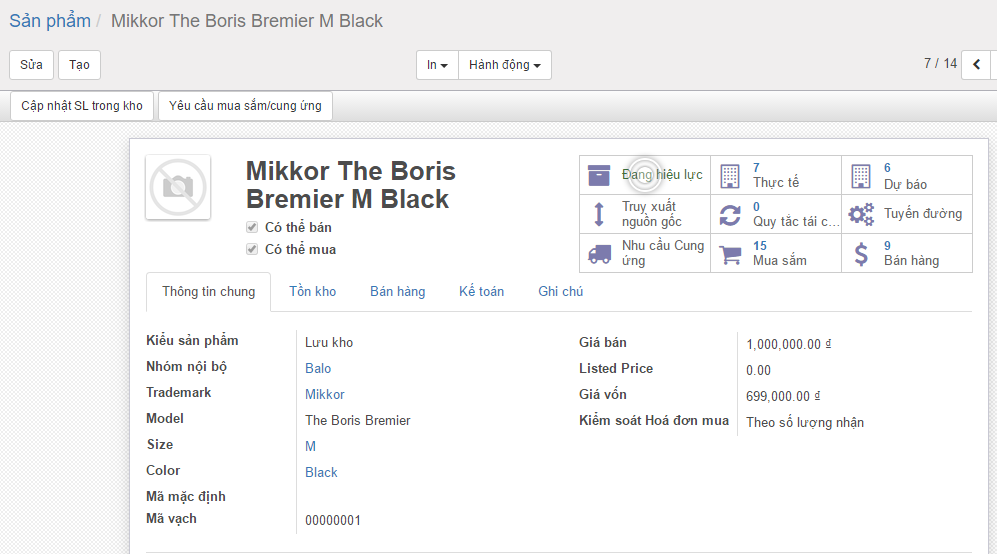The image size is (997, 554).
Task: Open Truy xuất nguồn gốc label
Action: (652, 214)
